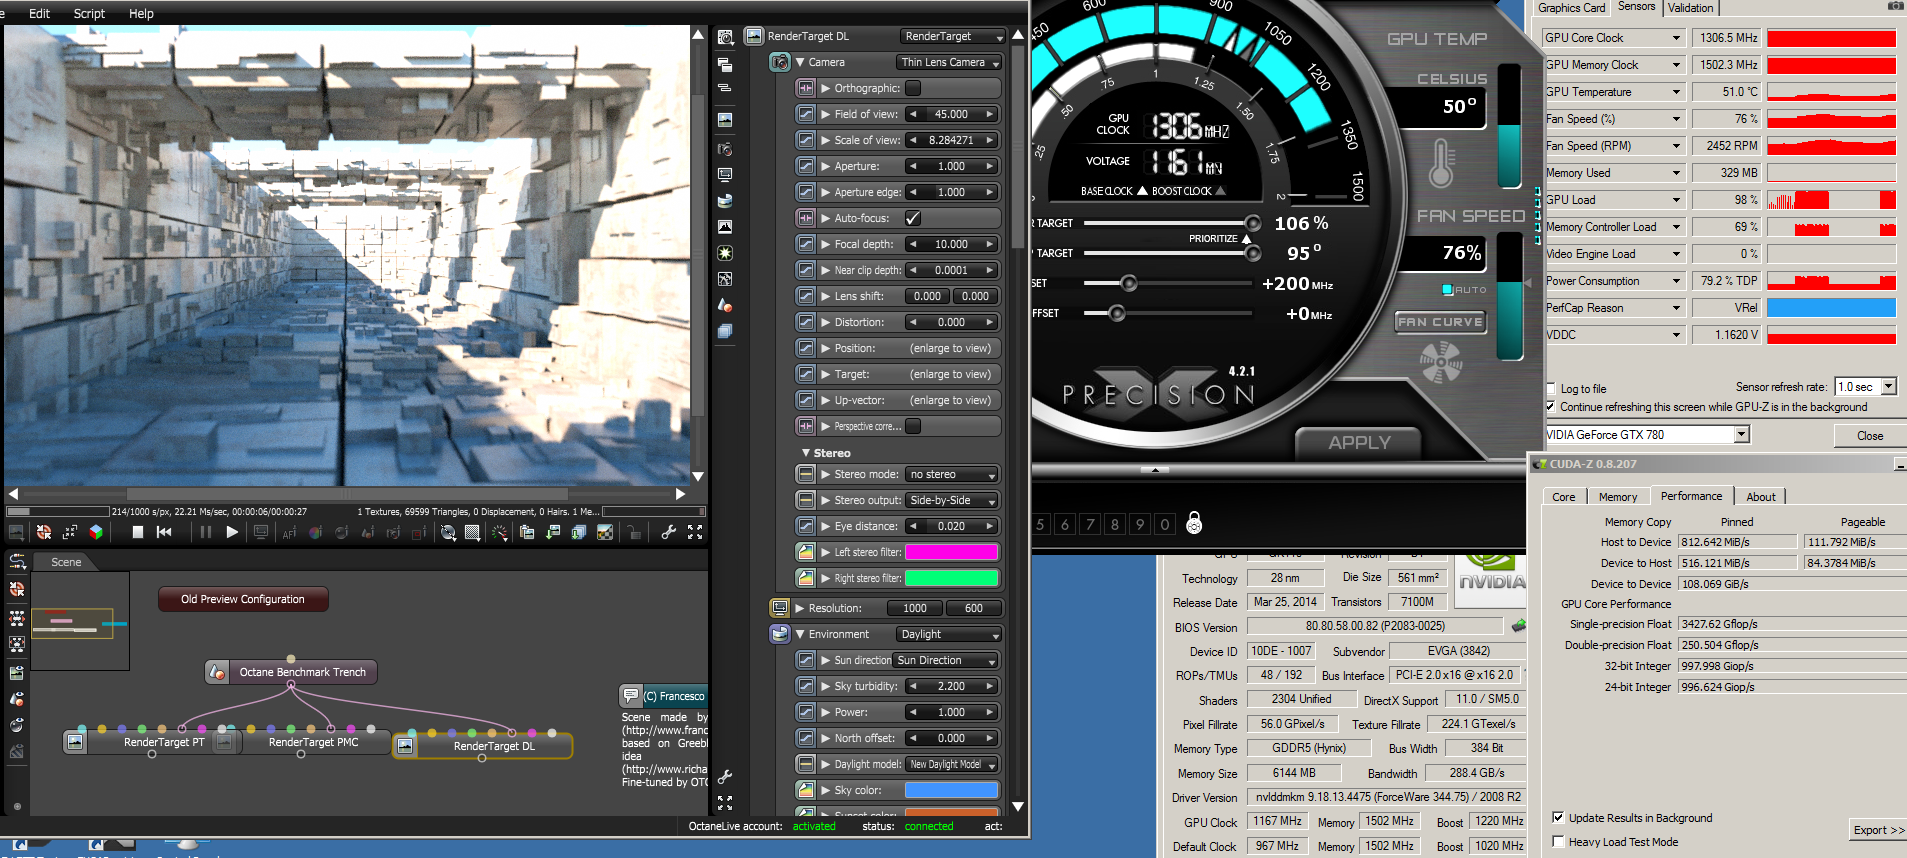
Task: Uncheck Continue refreshing in background in GPU-Z
Action: [1551, 407]
